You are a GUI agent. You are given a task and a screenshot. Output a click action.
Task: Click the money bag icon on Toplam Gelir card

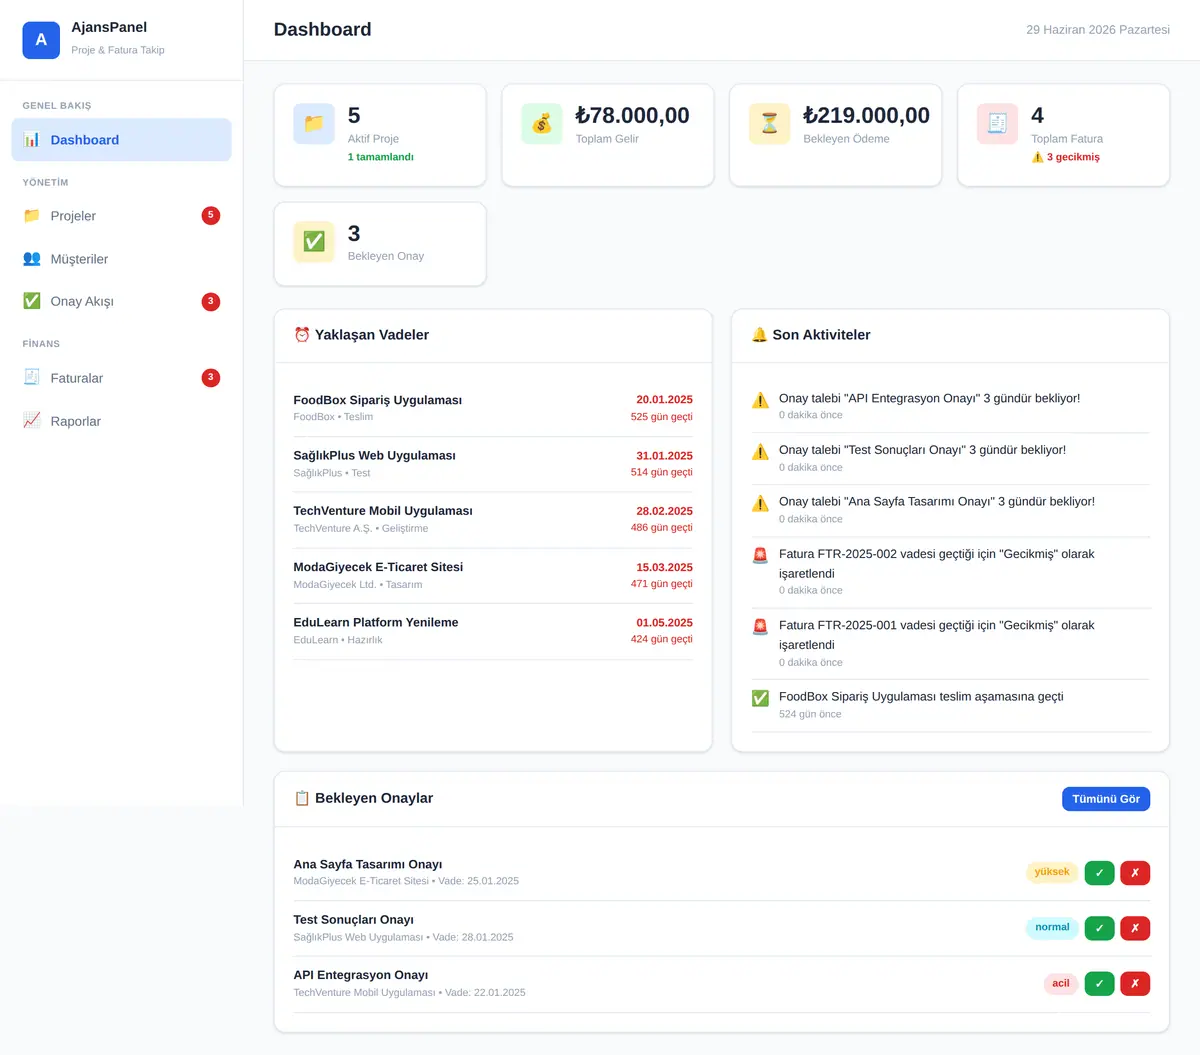pyautogui.click(x=542, y=124)
